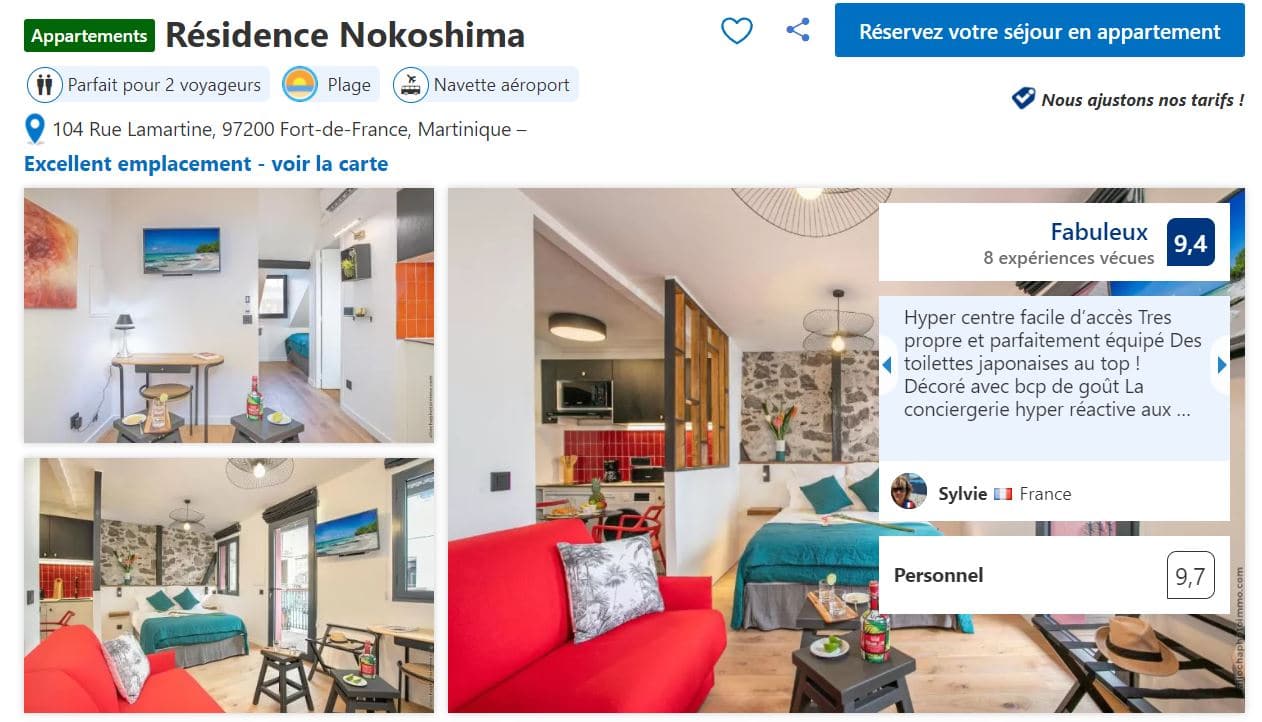Save property with the heart icon
The width and height of the screenshot is (1262, 722).
737,32
